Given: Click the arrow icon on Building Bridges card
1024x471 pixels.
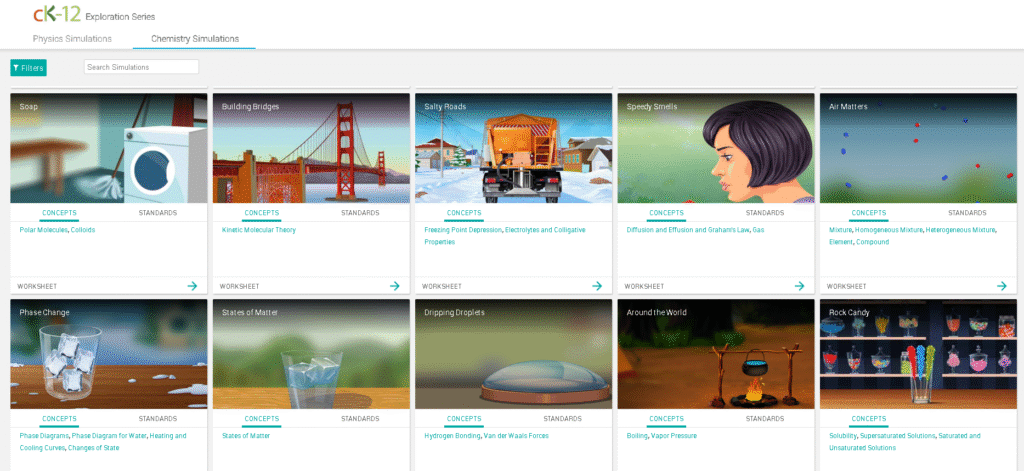Looking at the screenshot, I should (x=395, y=286).
